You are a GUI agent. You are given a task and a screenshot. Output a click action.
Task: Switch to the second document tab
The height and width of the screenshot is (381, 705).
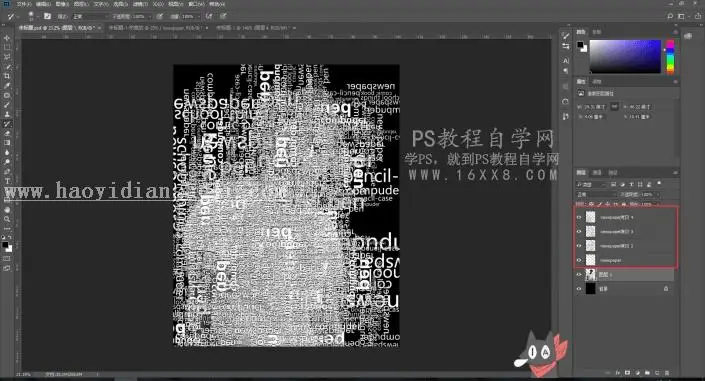157,28
